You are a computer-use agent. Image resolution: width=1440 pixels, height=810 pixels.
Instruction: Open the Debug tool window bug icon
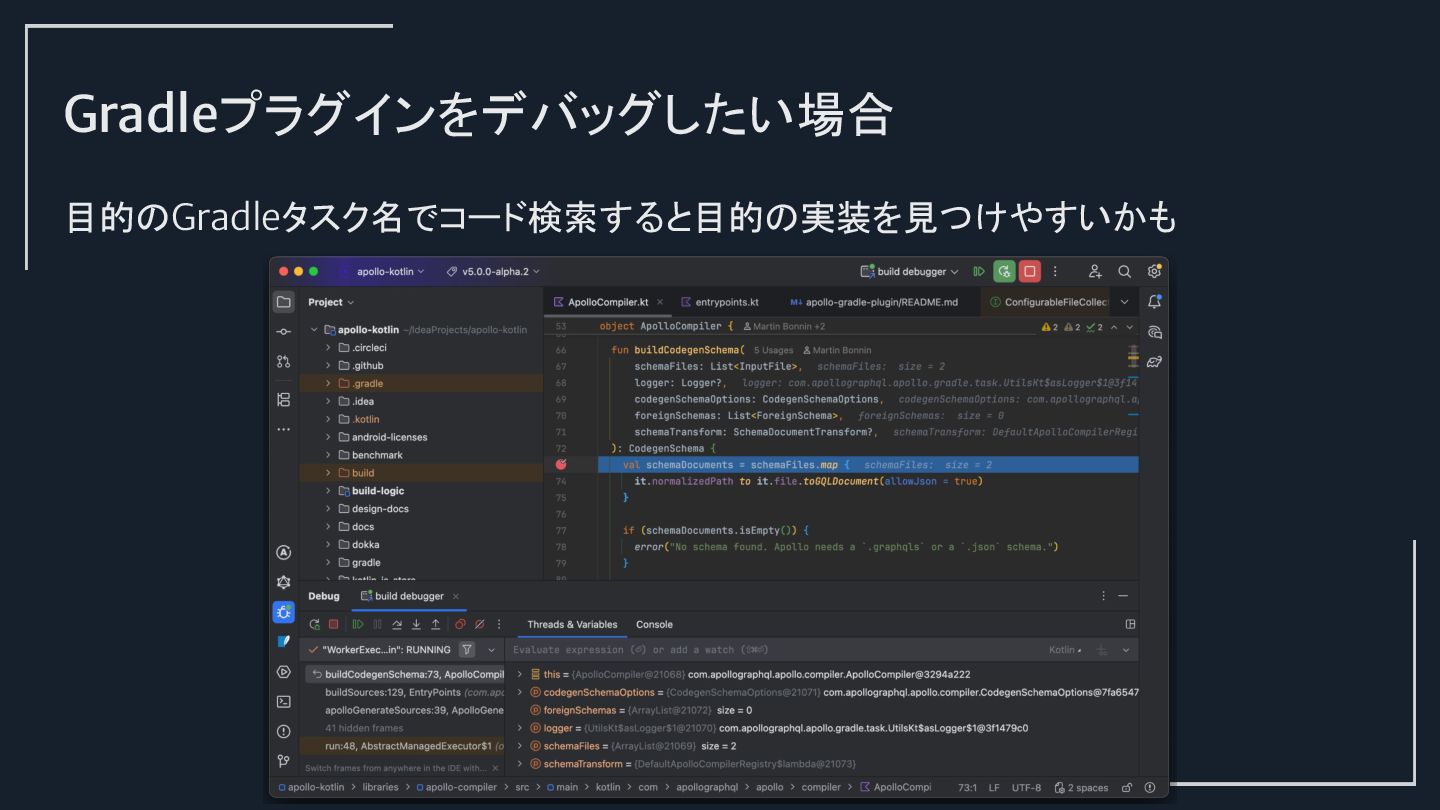(284, 612)
